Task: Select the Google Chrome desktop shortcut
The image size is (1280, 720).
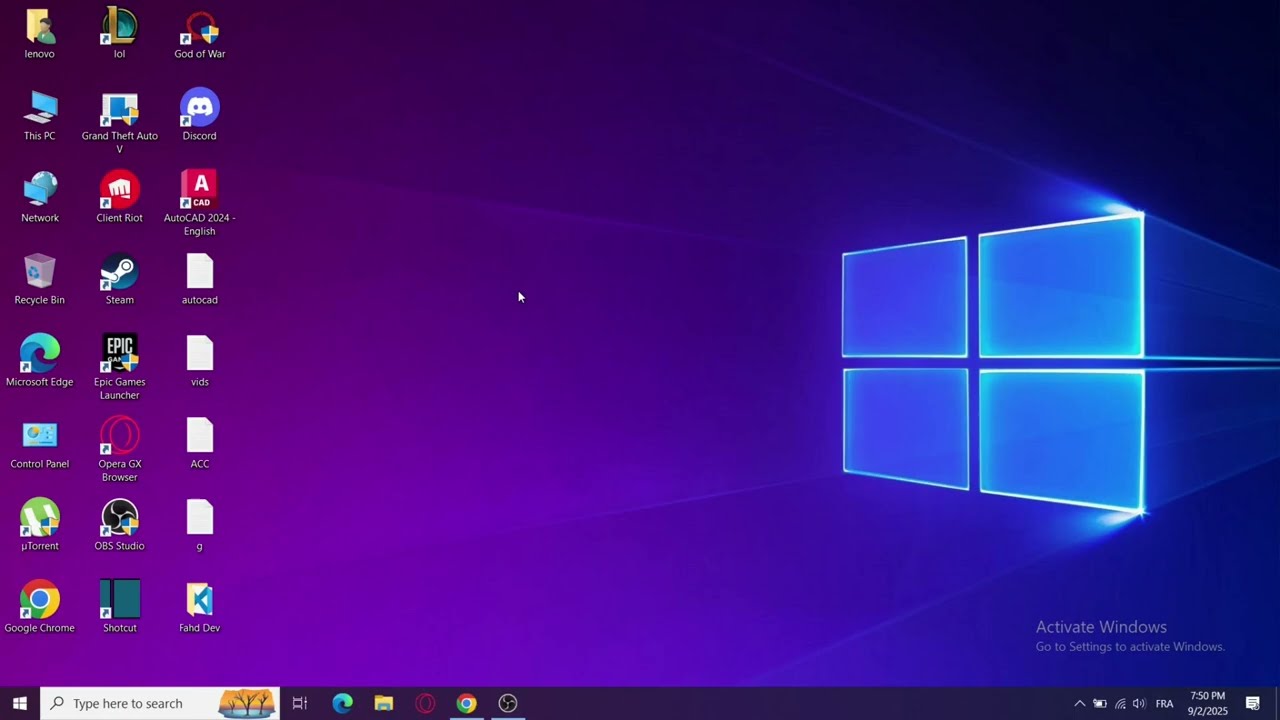Action: click(40, 608)
